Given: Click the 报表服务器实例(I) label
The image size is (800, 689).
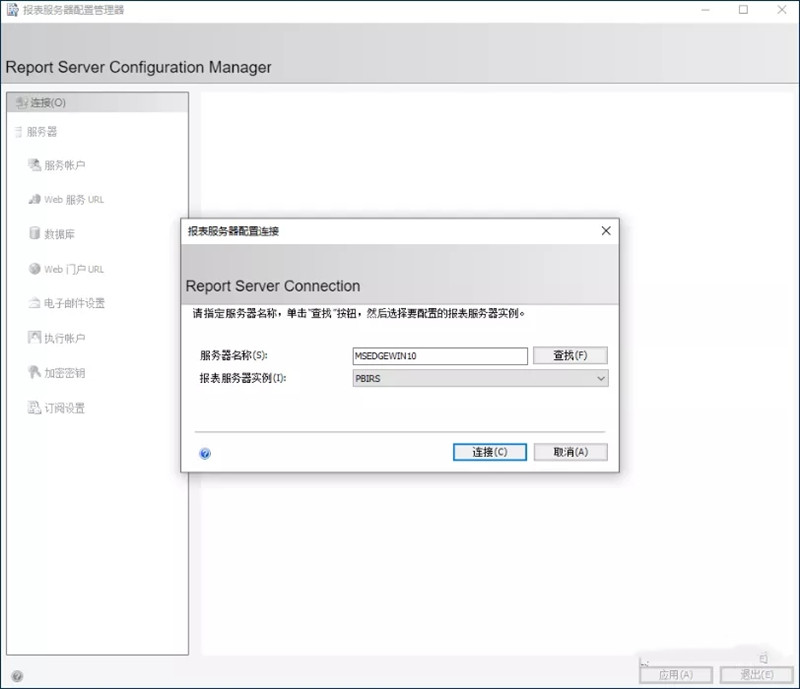Looking at the screenshot, I should point(243,378).
